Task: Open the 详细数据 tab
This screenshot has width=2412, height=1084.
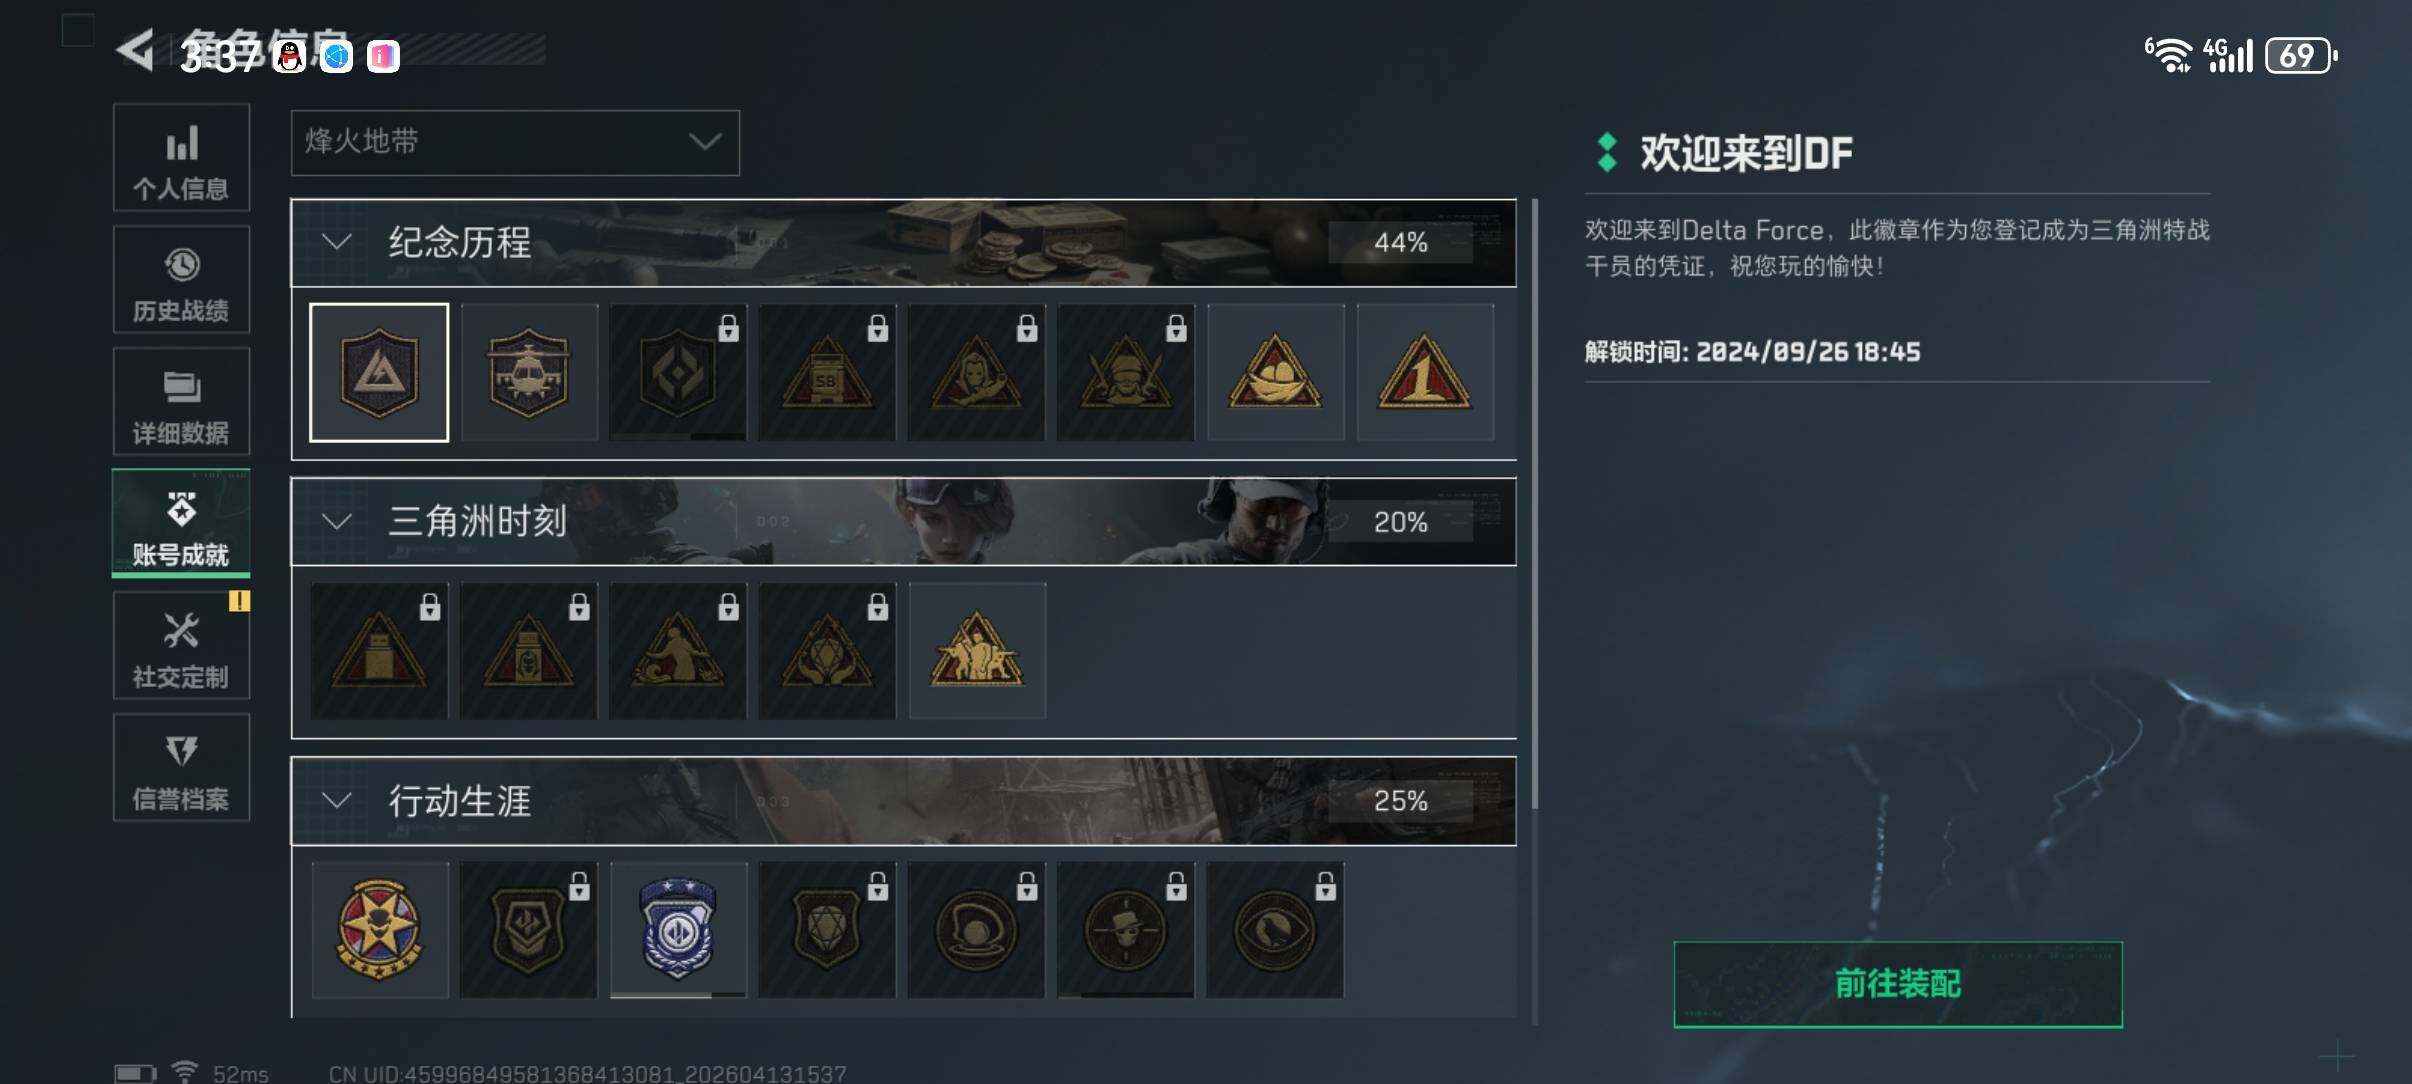Action: [181, 402]
